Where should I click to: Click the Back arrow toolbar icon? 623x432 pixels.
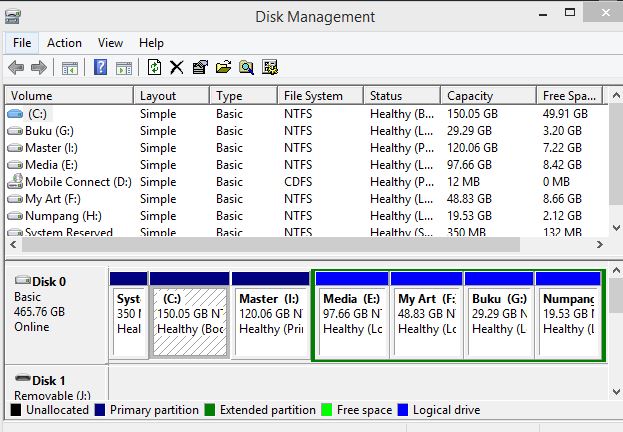16,68
